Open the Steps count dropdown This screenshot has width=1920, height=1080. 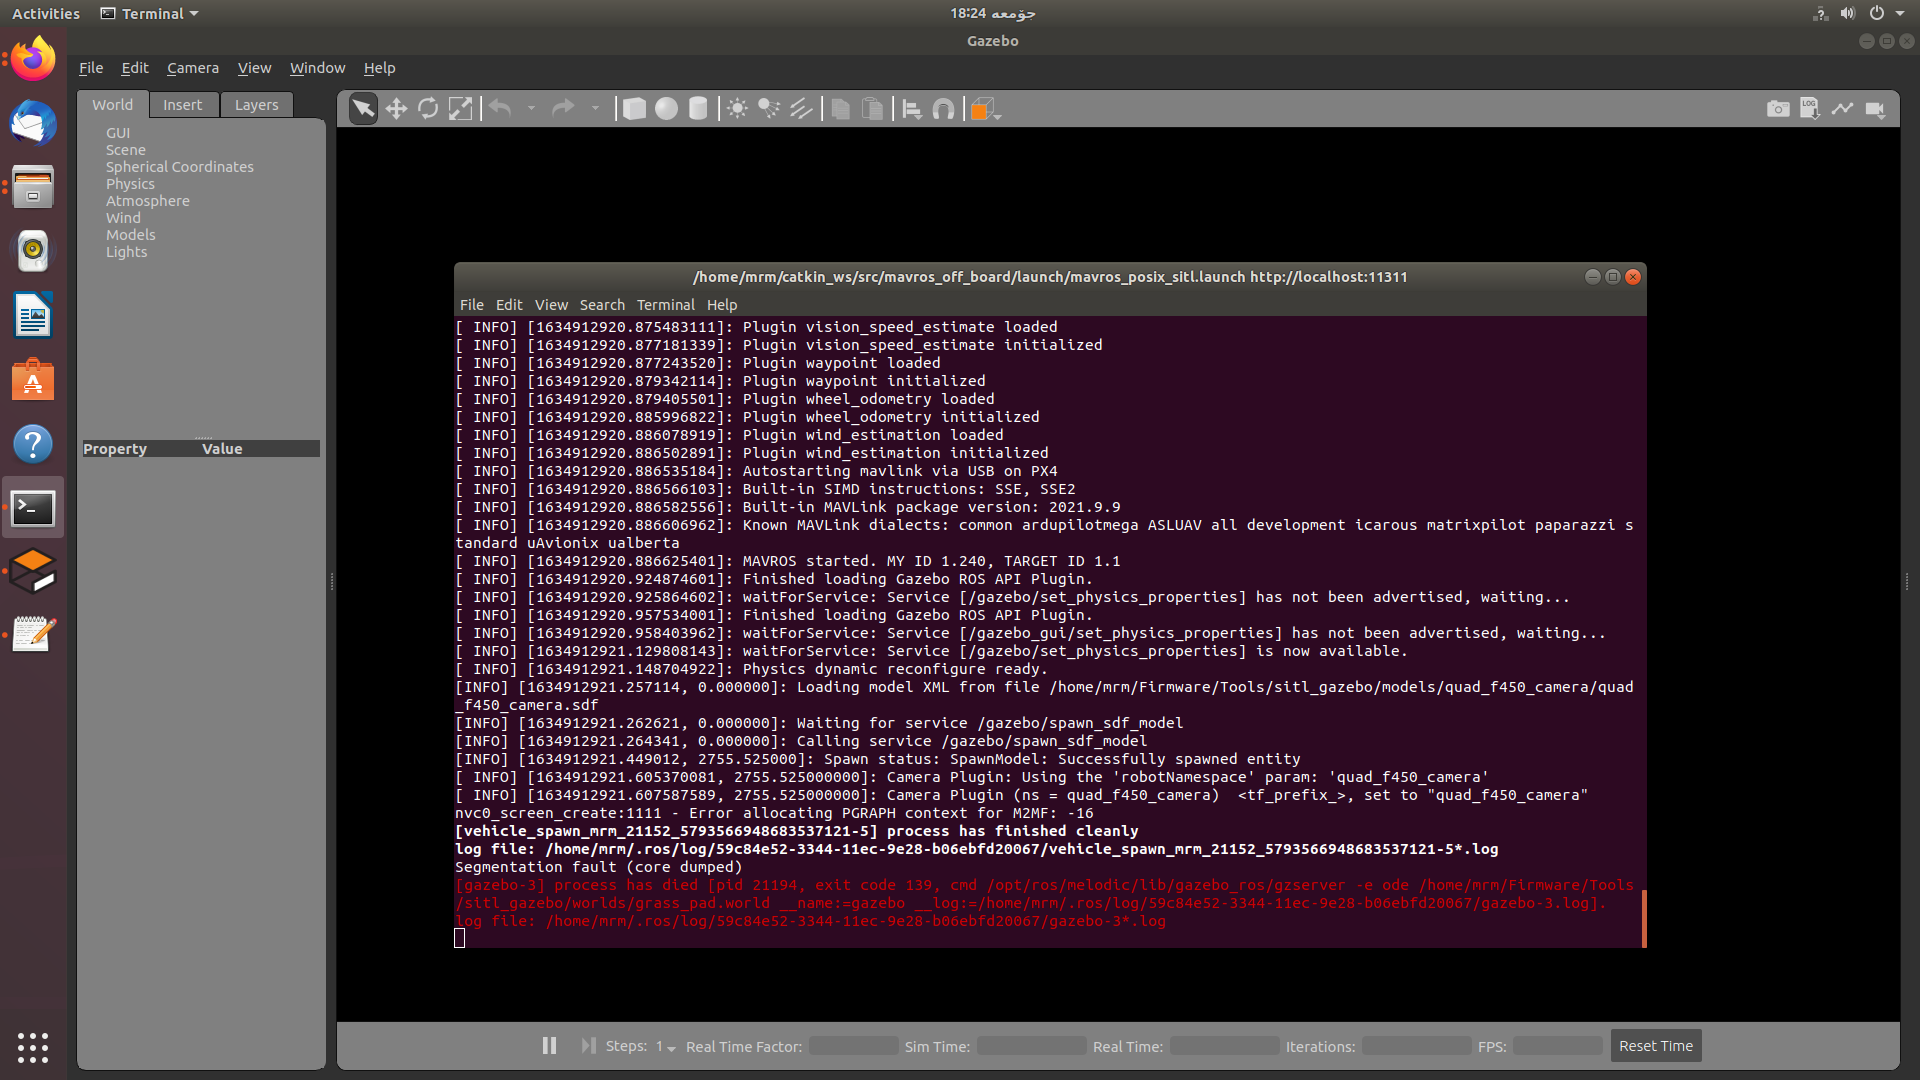point(666,1047)
